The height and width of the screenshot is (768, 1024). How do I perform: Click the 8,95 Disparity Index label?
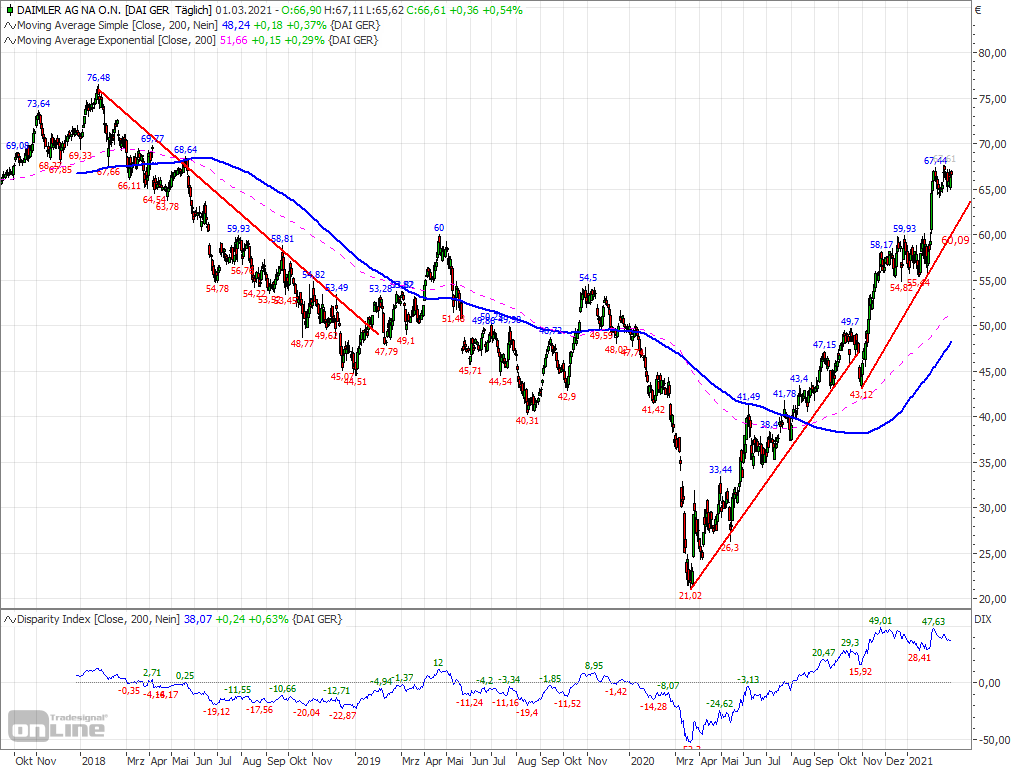point(594,666)
